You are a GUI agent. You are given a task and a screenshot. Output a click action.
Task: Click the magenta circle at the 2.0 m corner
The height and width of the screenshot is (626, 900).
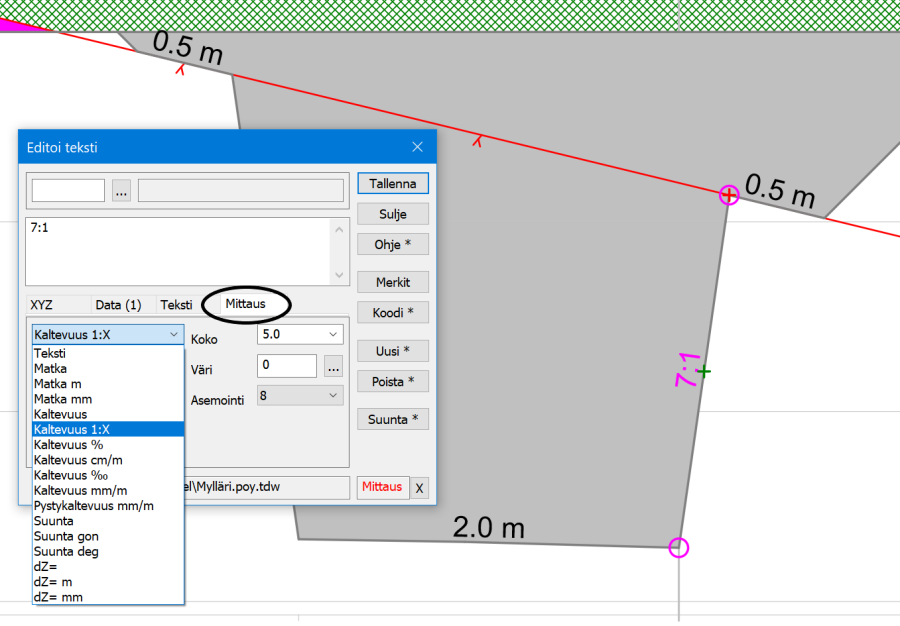point(679,547)
